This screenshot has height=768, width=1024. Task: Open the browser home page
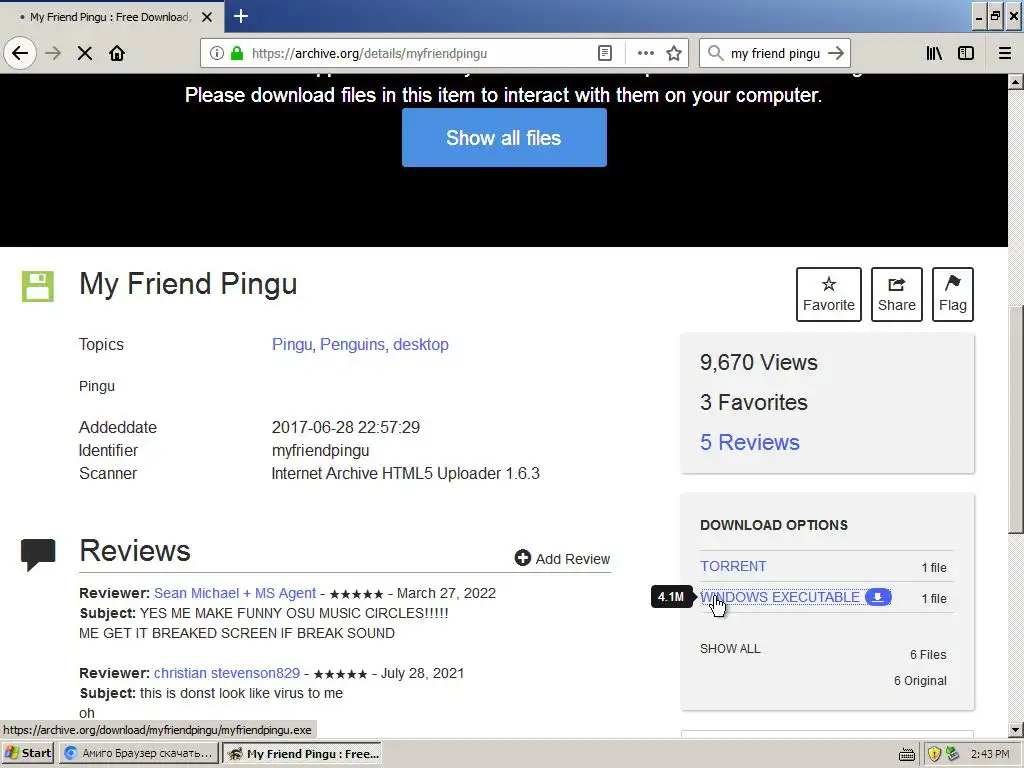[x=117, y=54]
